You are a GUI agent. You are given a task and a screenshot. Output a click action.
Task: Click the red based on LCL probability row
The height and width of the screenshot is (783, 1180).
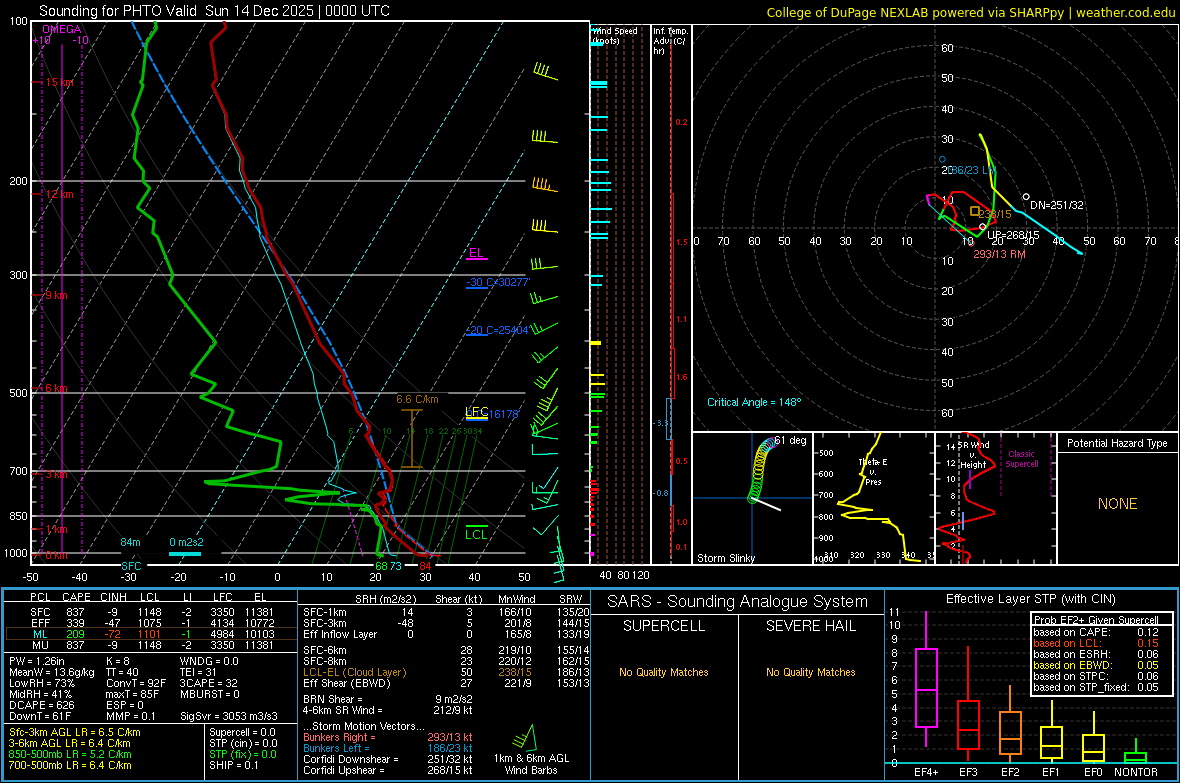coord(1096,643)
